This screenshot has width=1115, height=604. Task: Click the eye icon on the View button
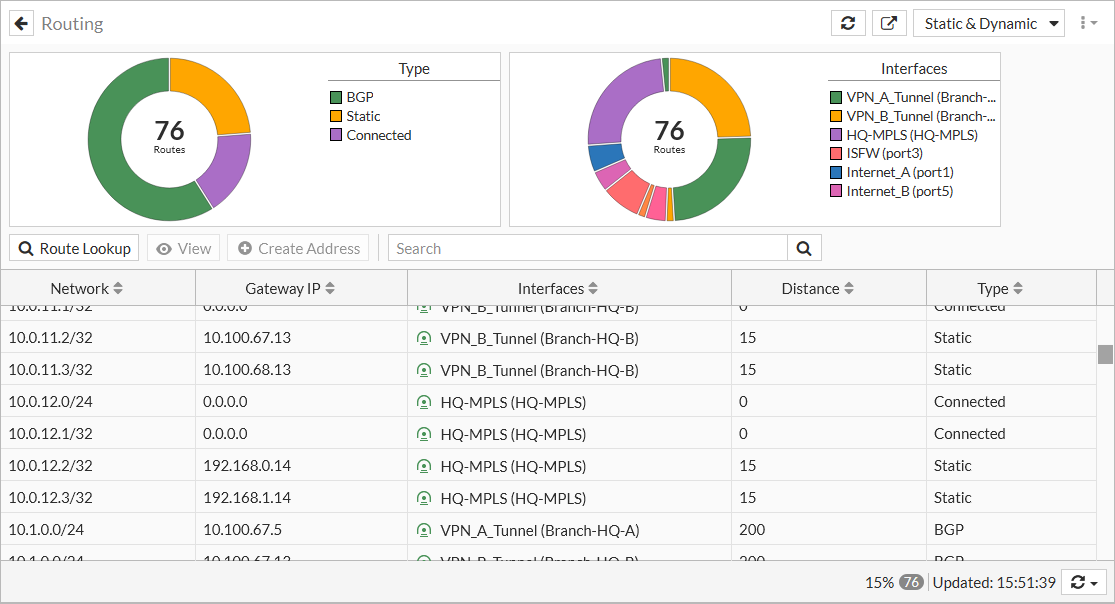point(165,247)
